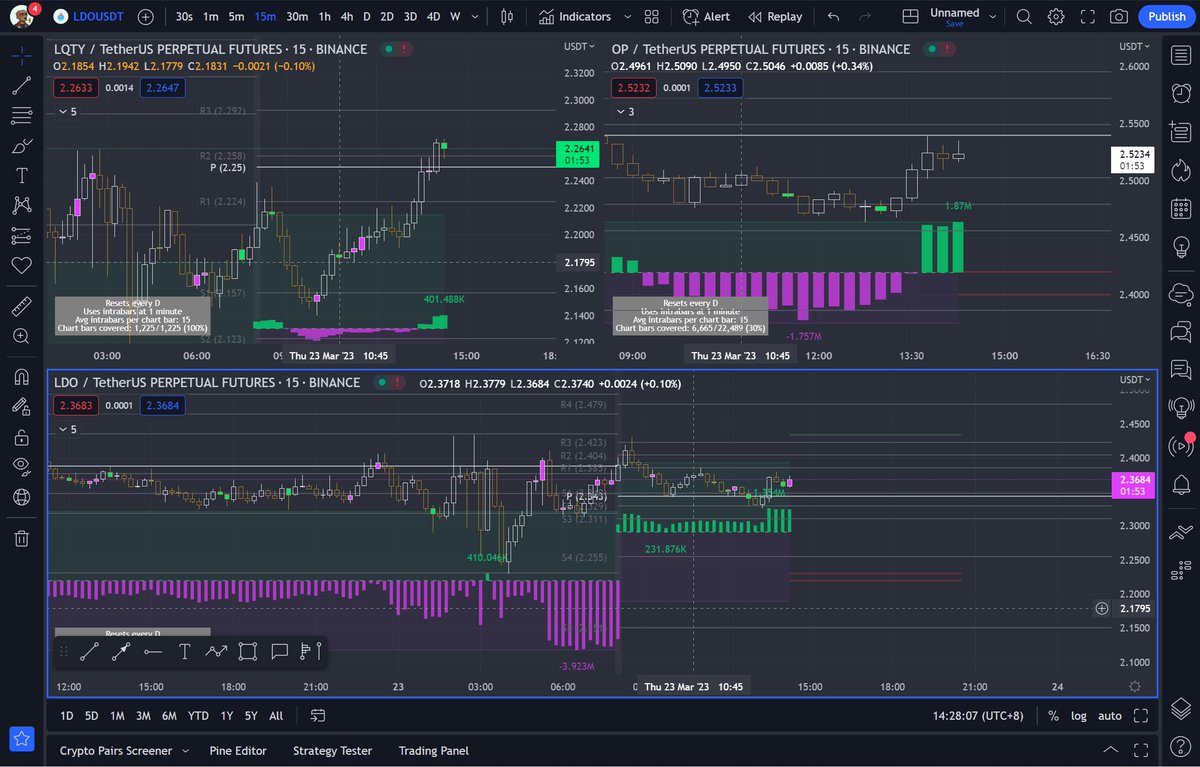This screenshot has height=767, width=1200.
Task: Open the timeframe list dropdown arrow
Action: 474,16
